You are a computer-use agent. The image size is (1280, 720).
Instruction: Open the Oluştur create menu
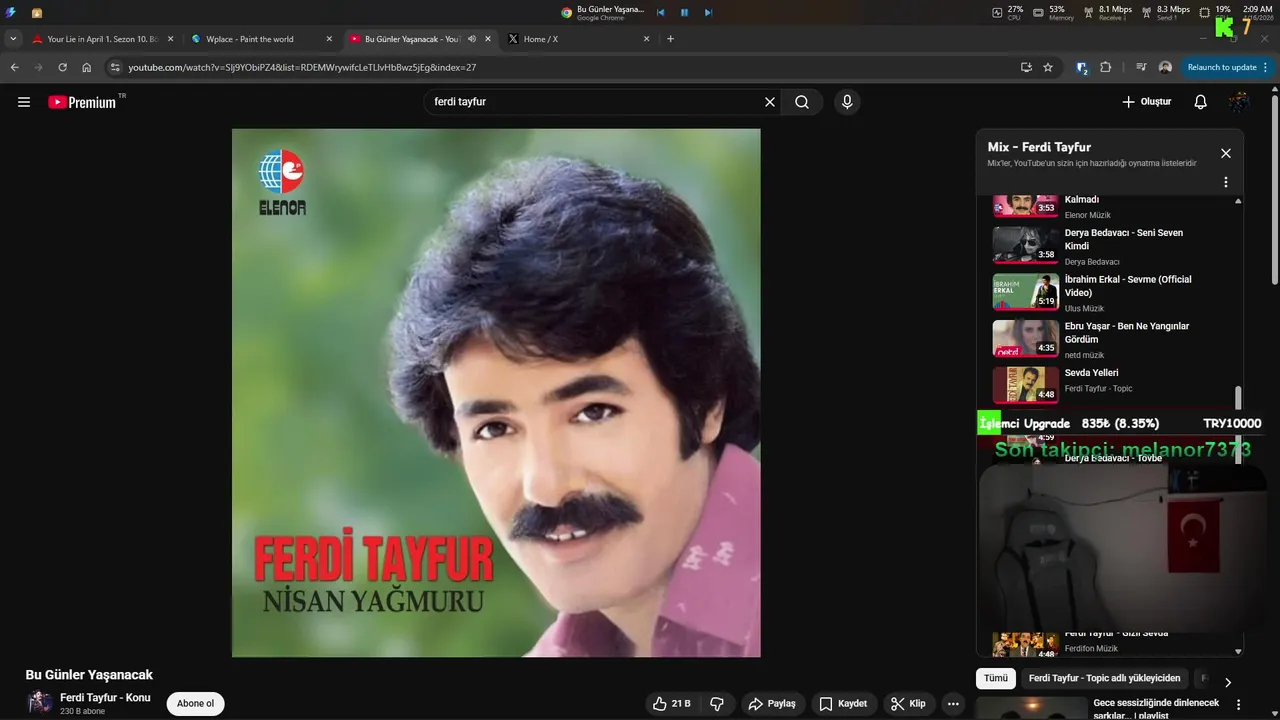tap(1146, 102)
